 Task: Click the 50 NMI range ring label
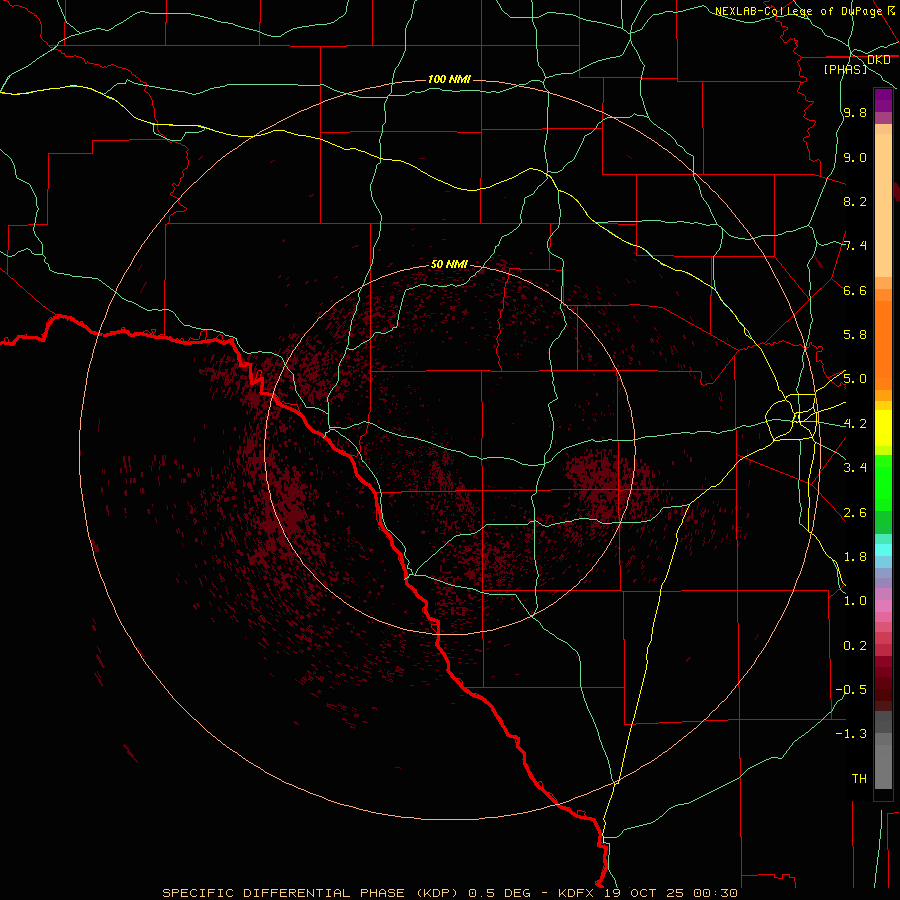(449, 264)
